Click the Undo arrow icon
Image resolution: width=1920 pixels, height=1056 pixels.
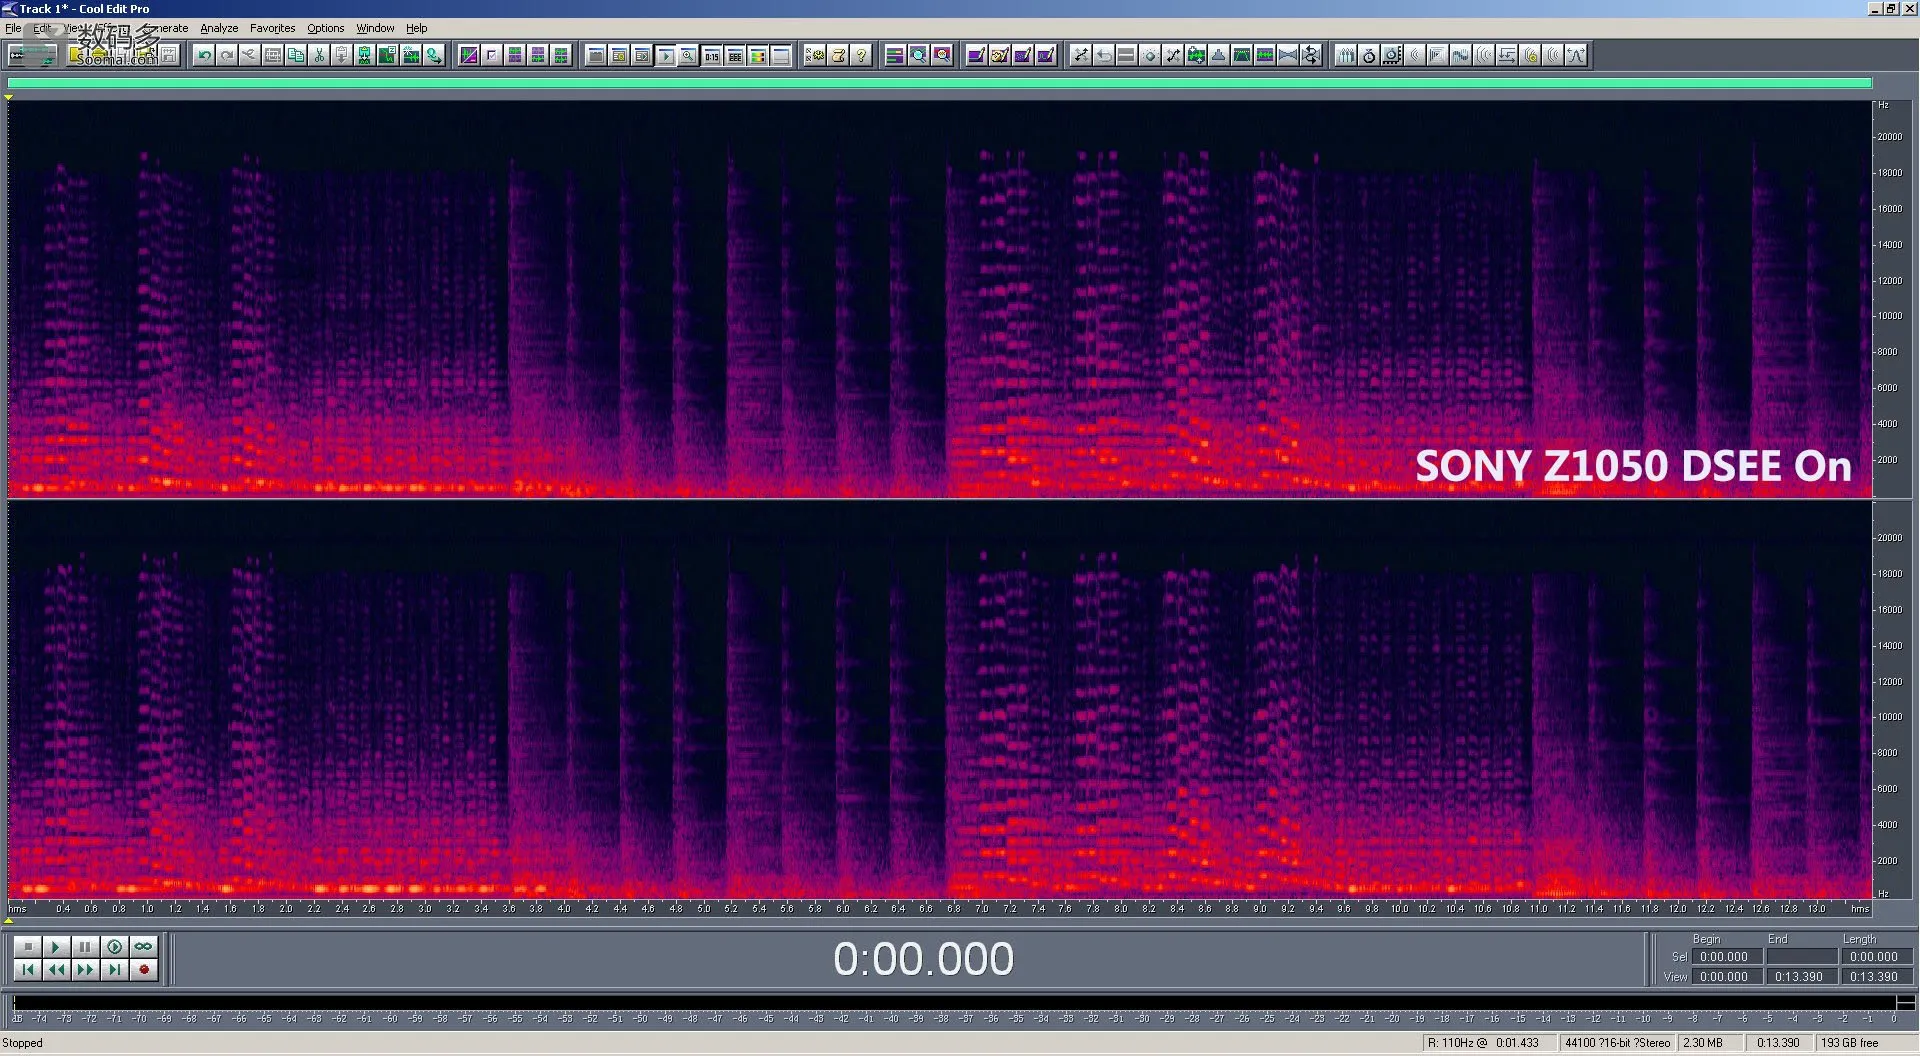click(x=204, y=55)
